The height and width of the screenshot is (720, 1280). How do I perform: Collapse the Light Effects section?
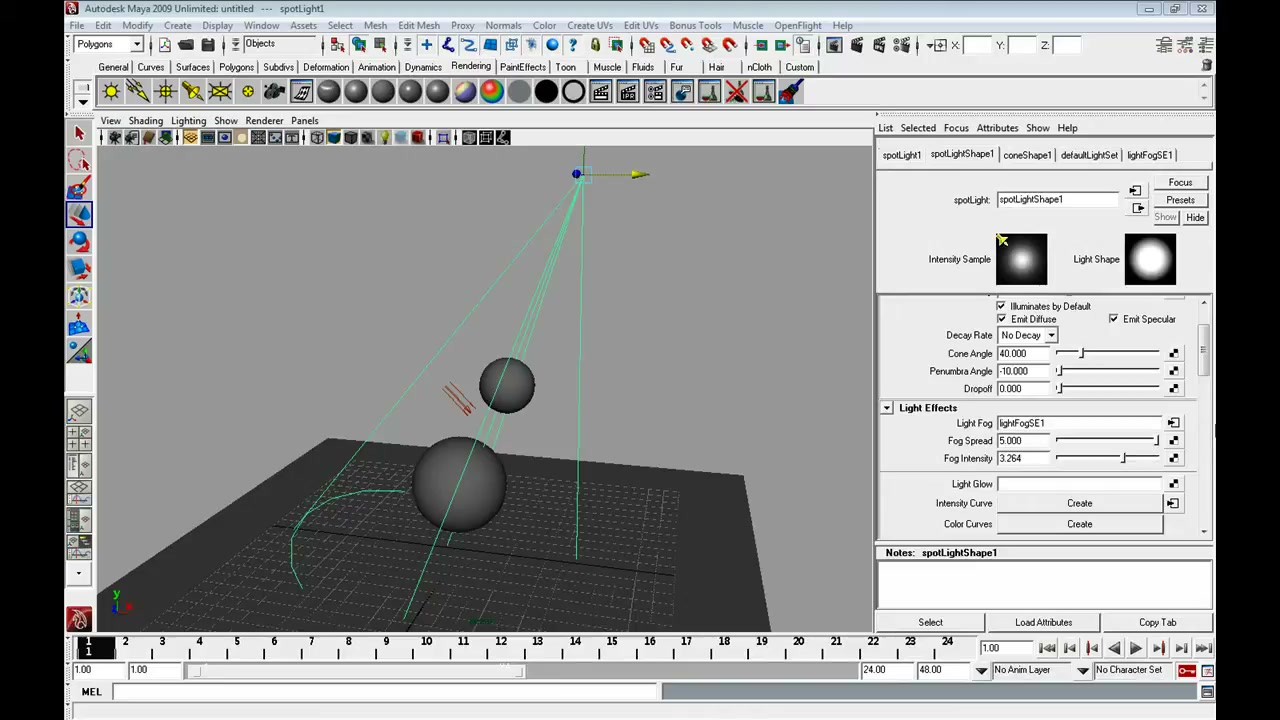point(887,408)
